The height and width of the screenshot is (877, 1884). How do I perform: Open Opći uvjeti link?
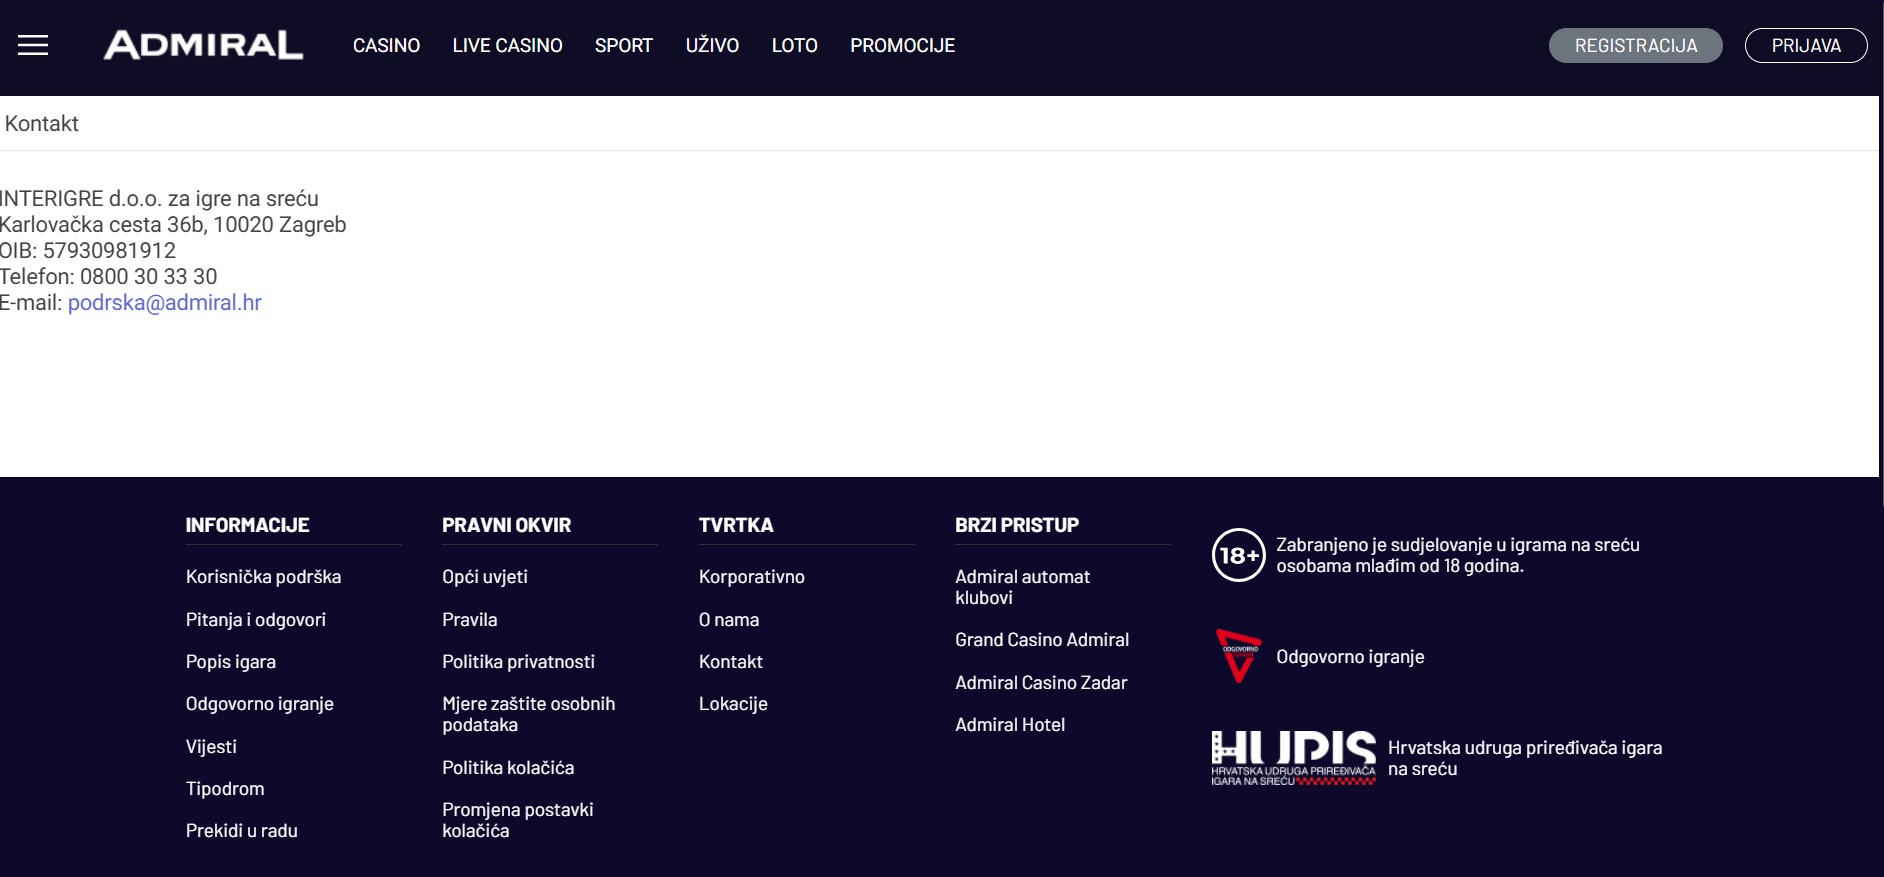tap(485, 577)
